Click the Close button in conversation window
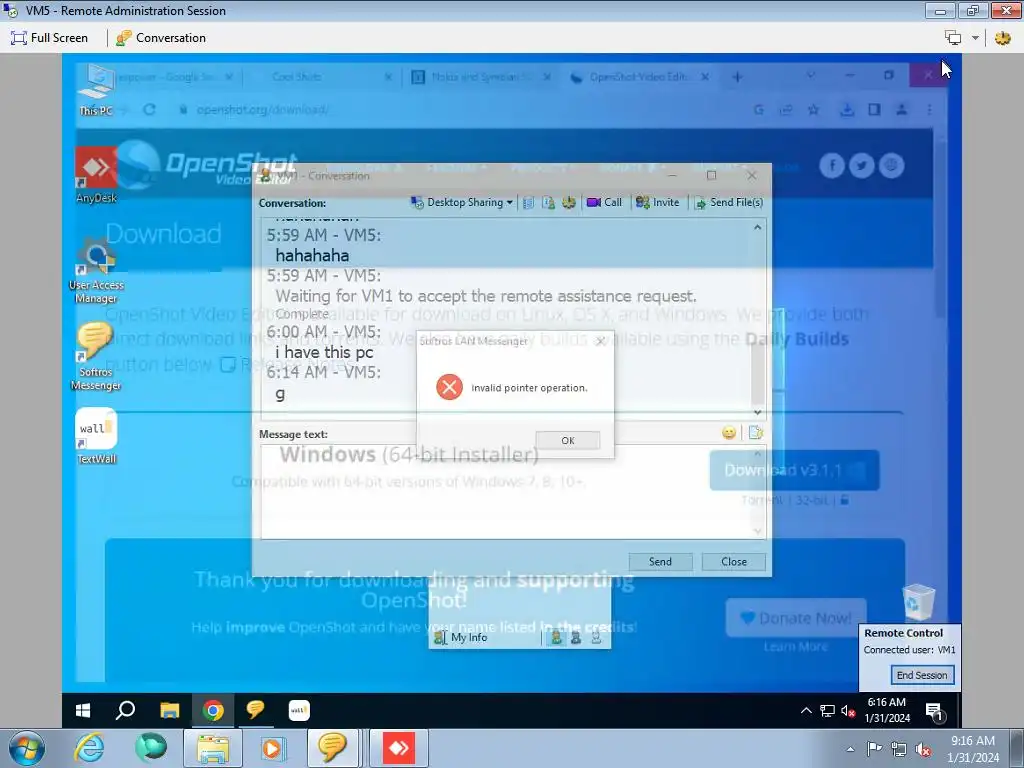This screenshot has height=768, width=1024. coord(733,562)
